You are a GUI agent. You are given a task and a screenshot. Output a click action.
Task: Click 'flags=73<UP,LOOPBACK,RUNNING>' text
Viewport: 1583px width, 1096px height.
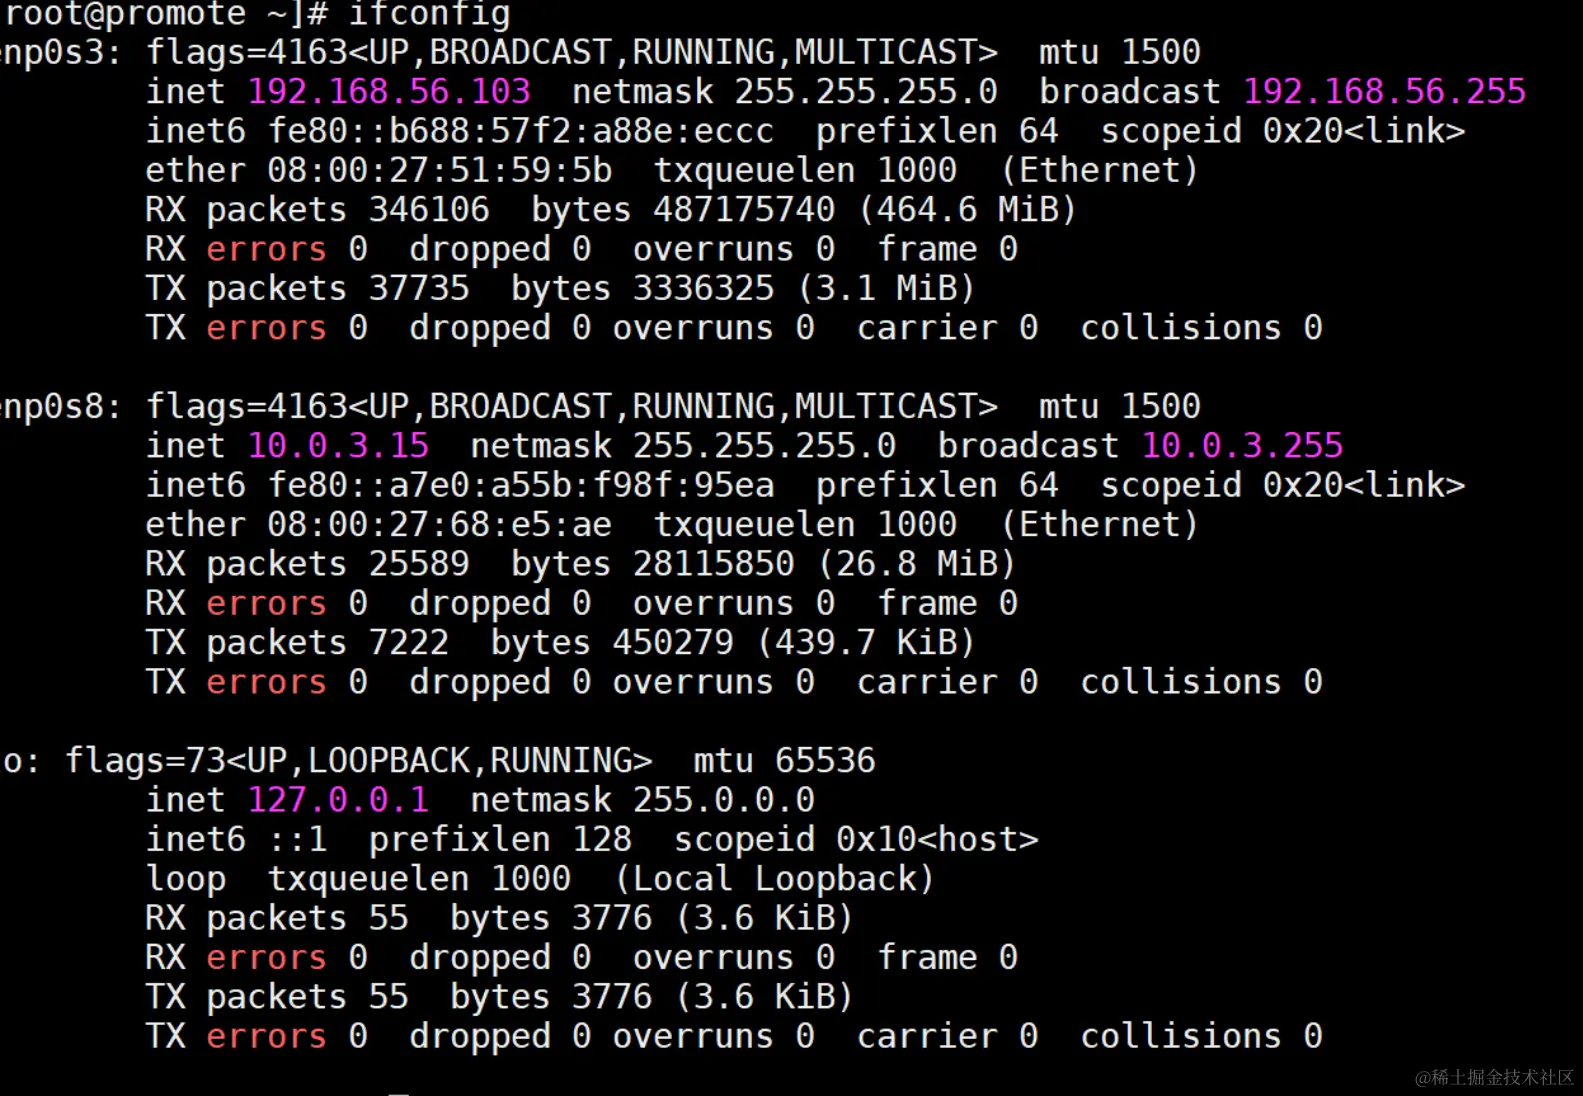tap(359, 761)
